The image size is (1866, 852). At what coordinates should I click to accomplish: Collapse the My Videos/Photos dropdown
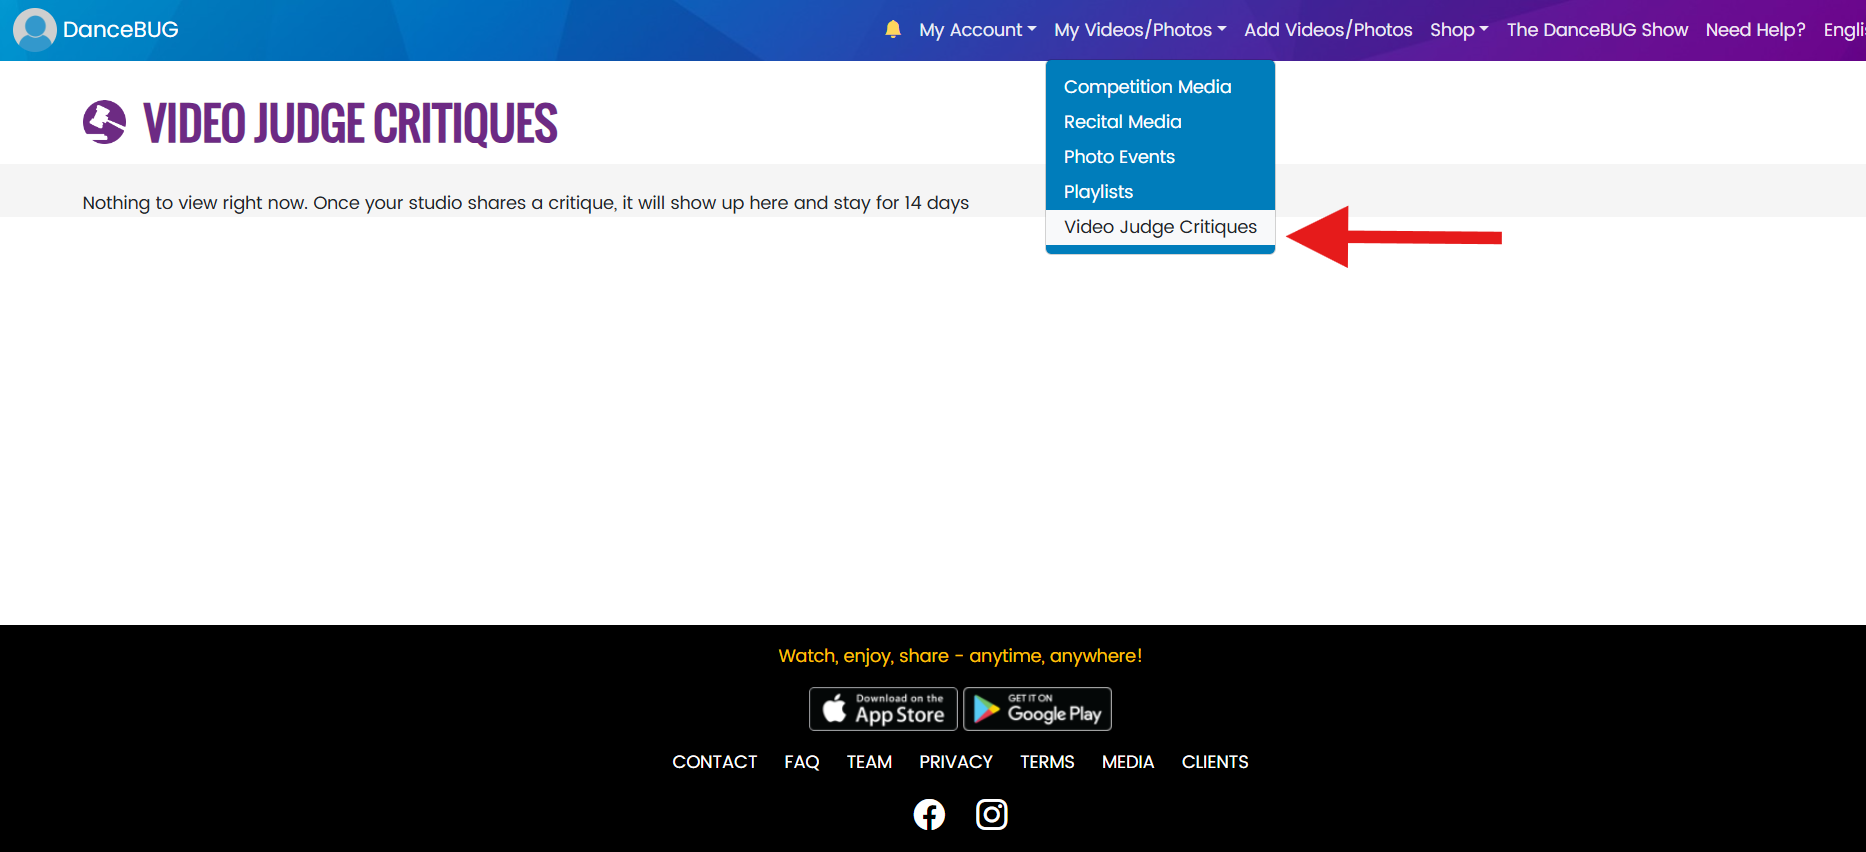(x=1139, y=30)
